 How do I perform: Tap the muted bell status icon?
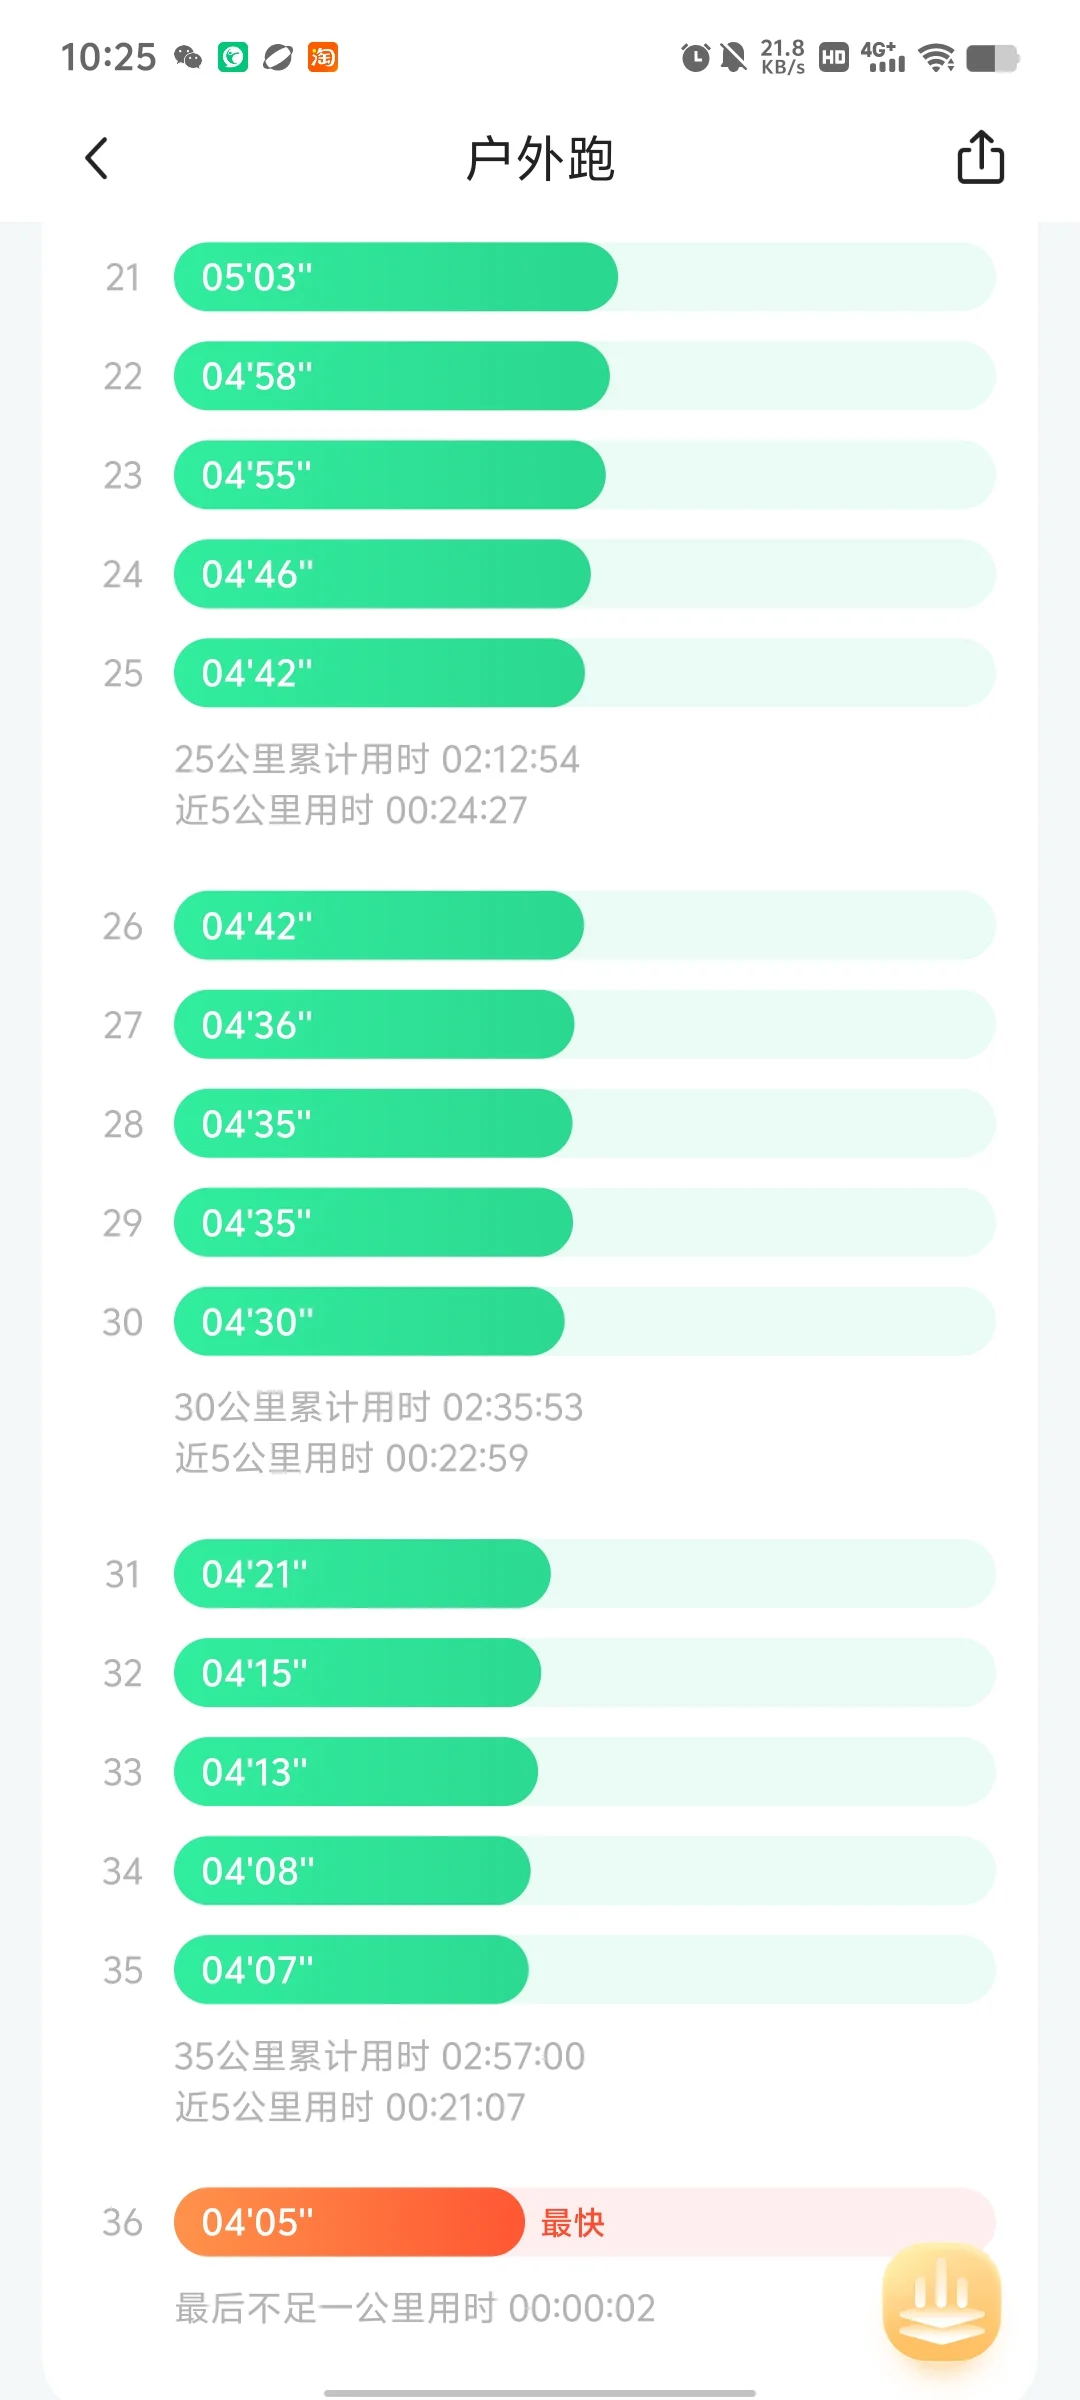tap(734, 57)
